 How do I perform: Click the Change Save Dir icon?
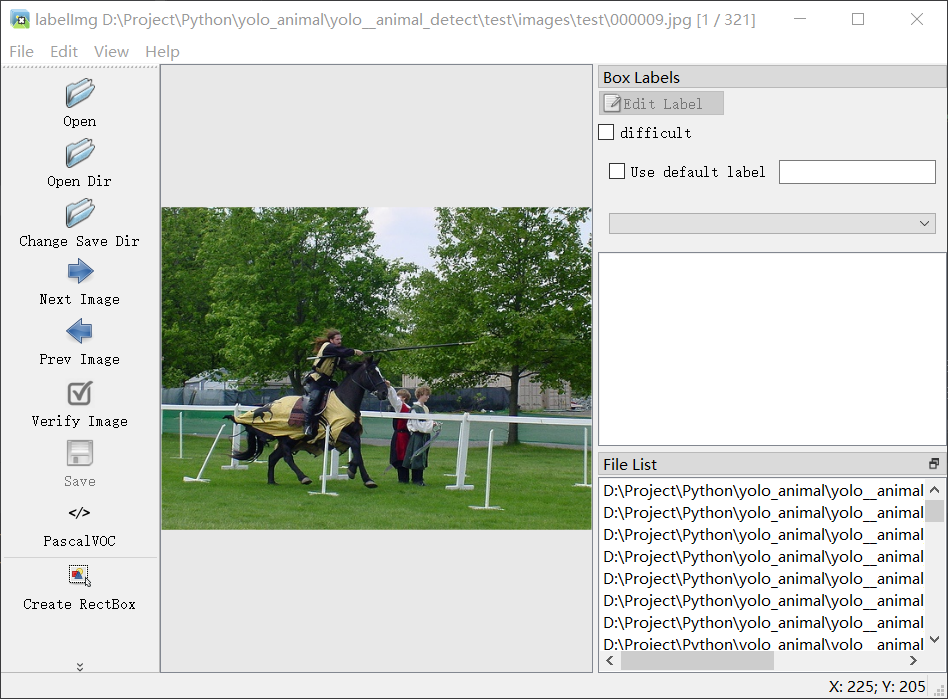coord(79,214)
